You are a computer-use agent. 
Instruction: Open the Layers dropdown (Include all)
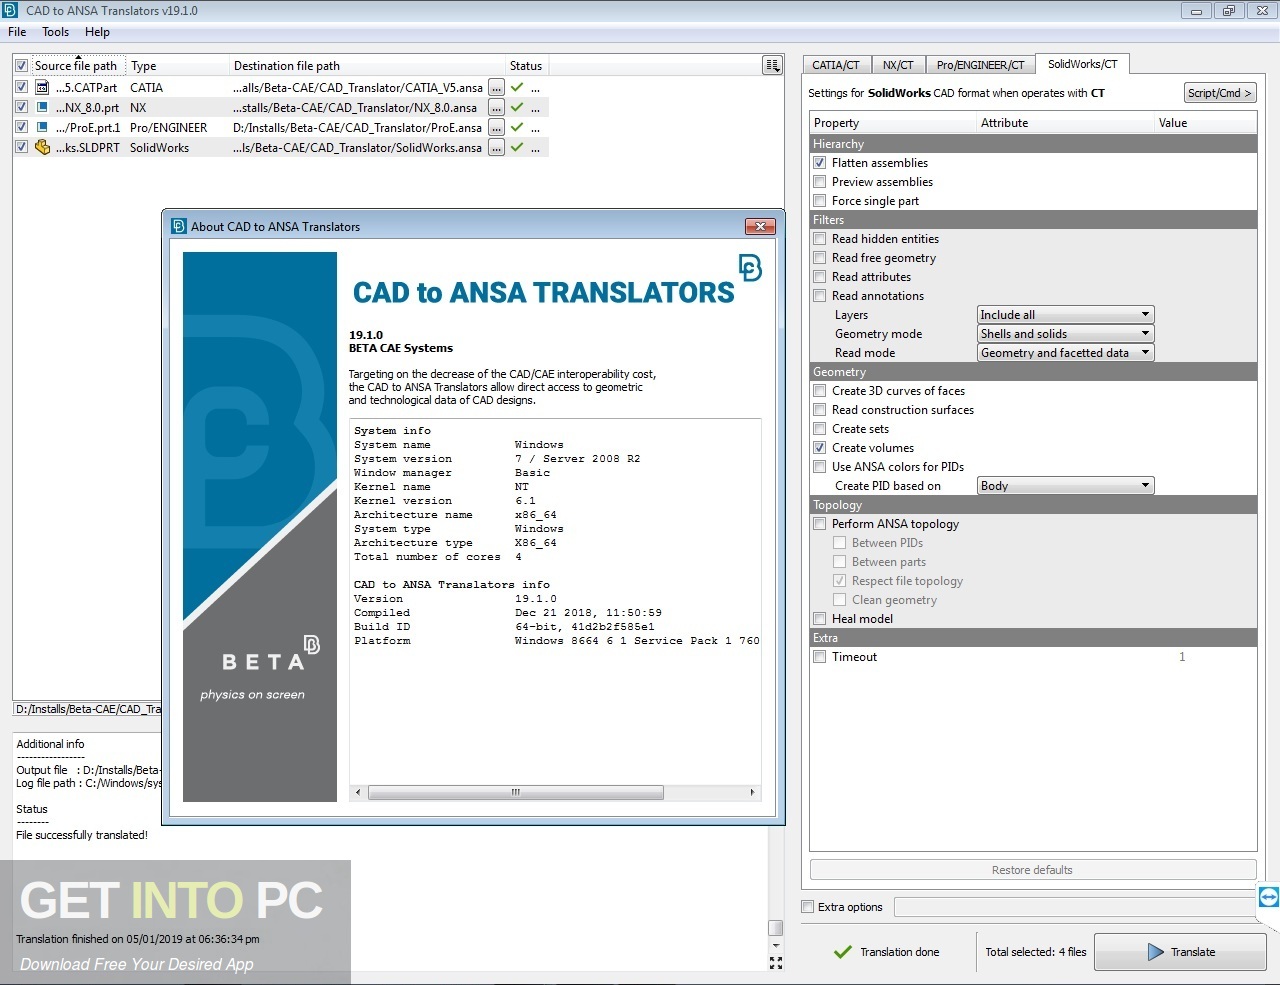coord(1066,315)
